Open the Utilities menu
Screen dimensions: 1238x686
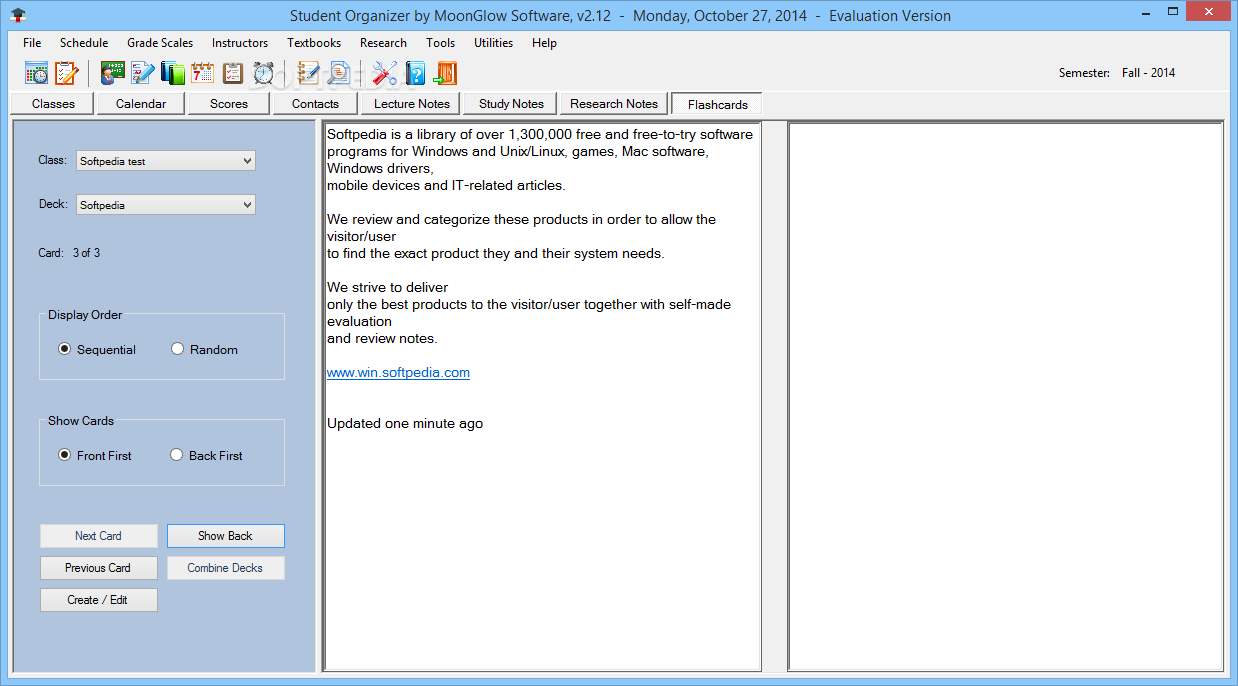pyautogui.click(x=493, y=43)
